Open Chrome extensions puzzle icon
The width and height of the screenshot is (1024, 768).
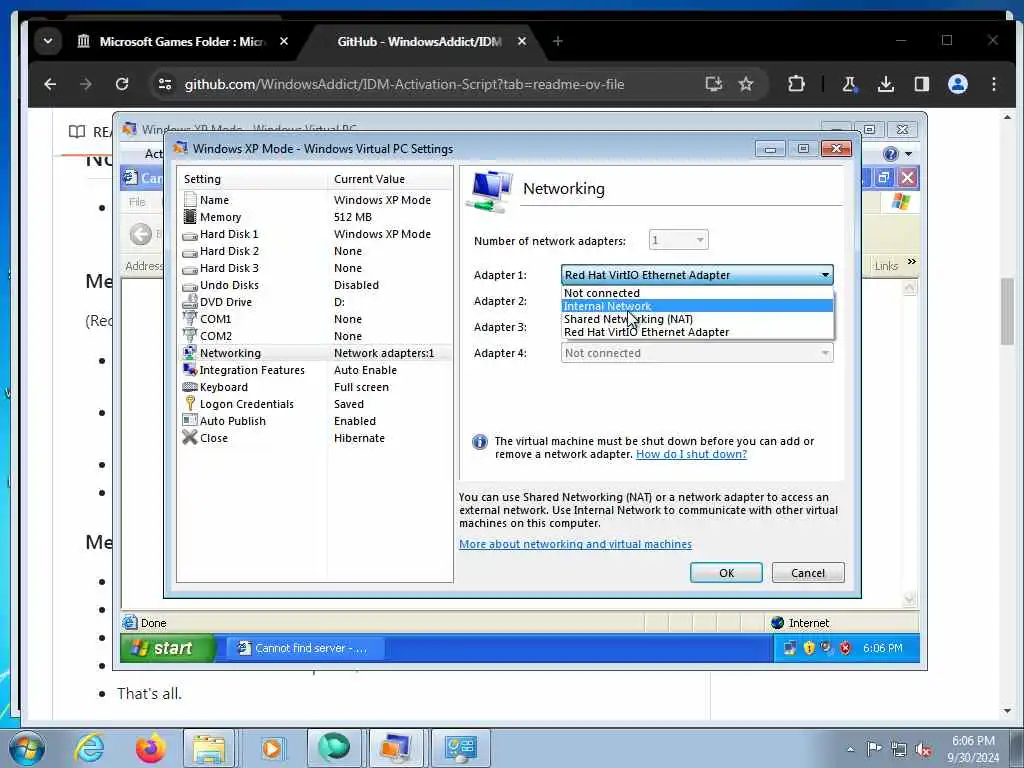(x=796, y=84)
